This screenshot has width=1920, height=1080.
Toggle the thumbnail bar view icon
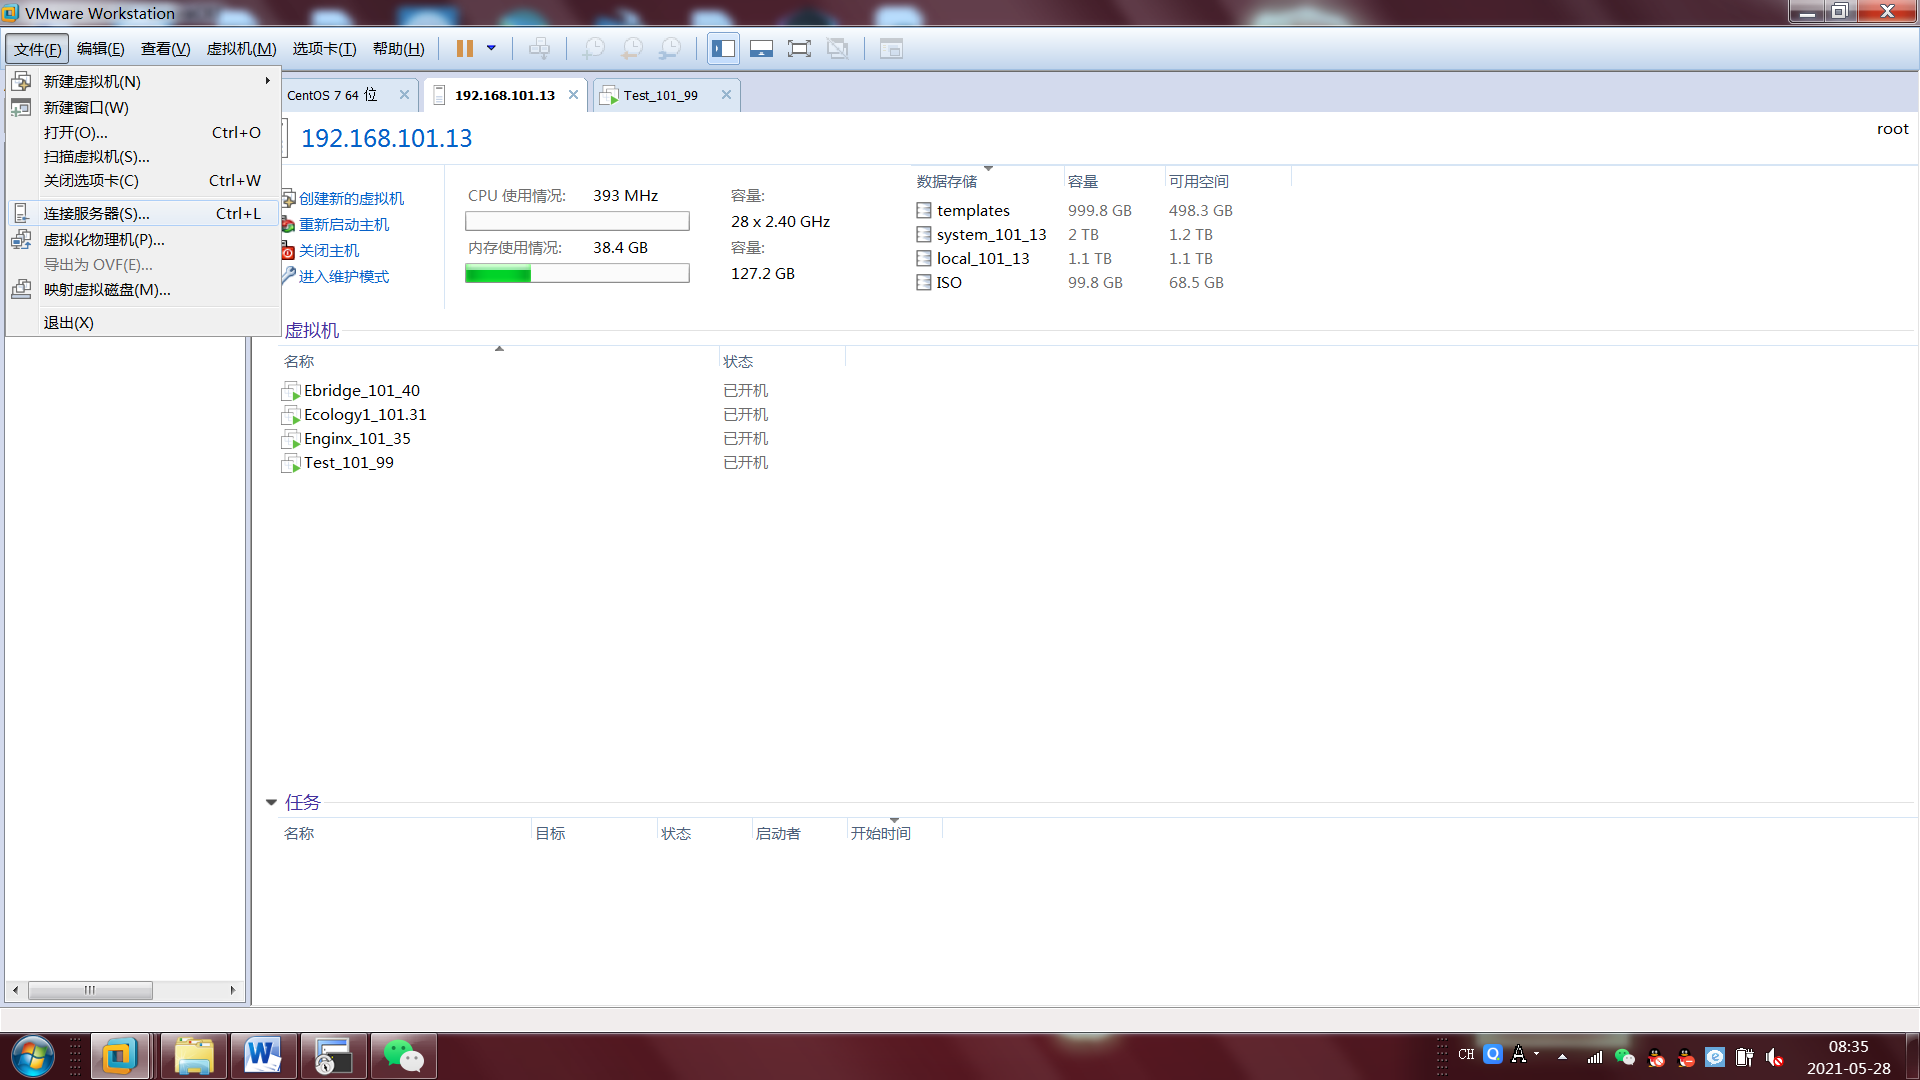[x=761, y=48]
